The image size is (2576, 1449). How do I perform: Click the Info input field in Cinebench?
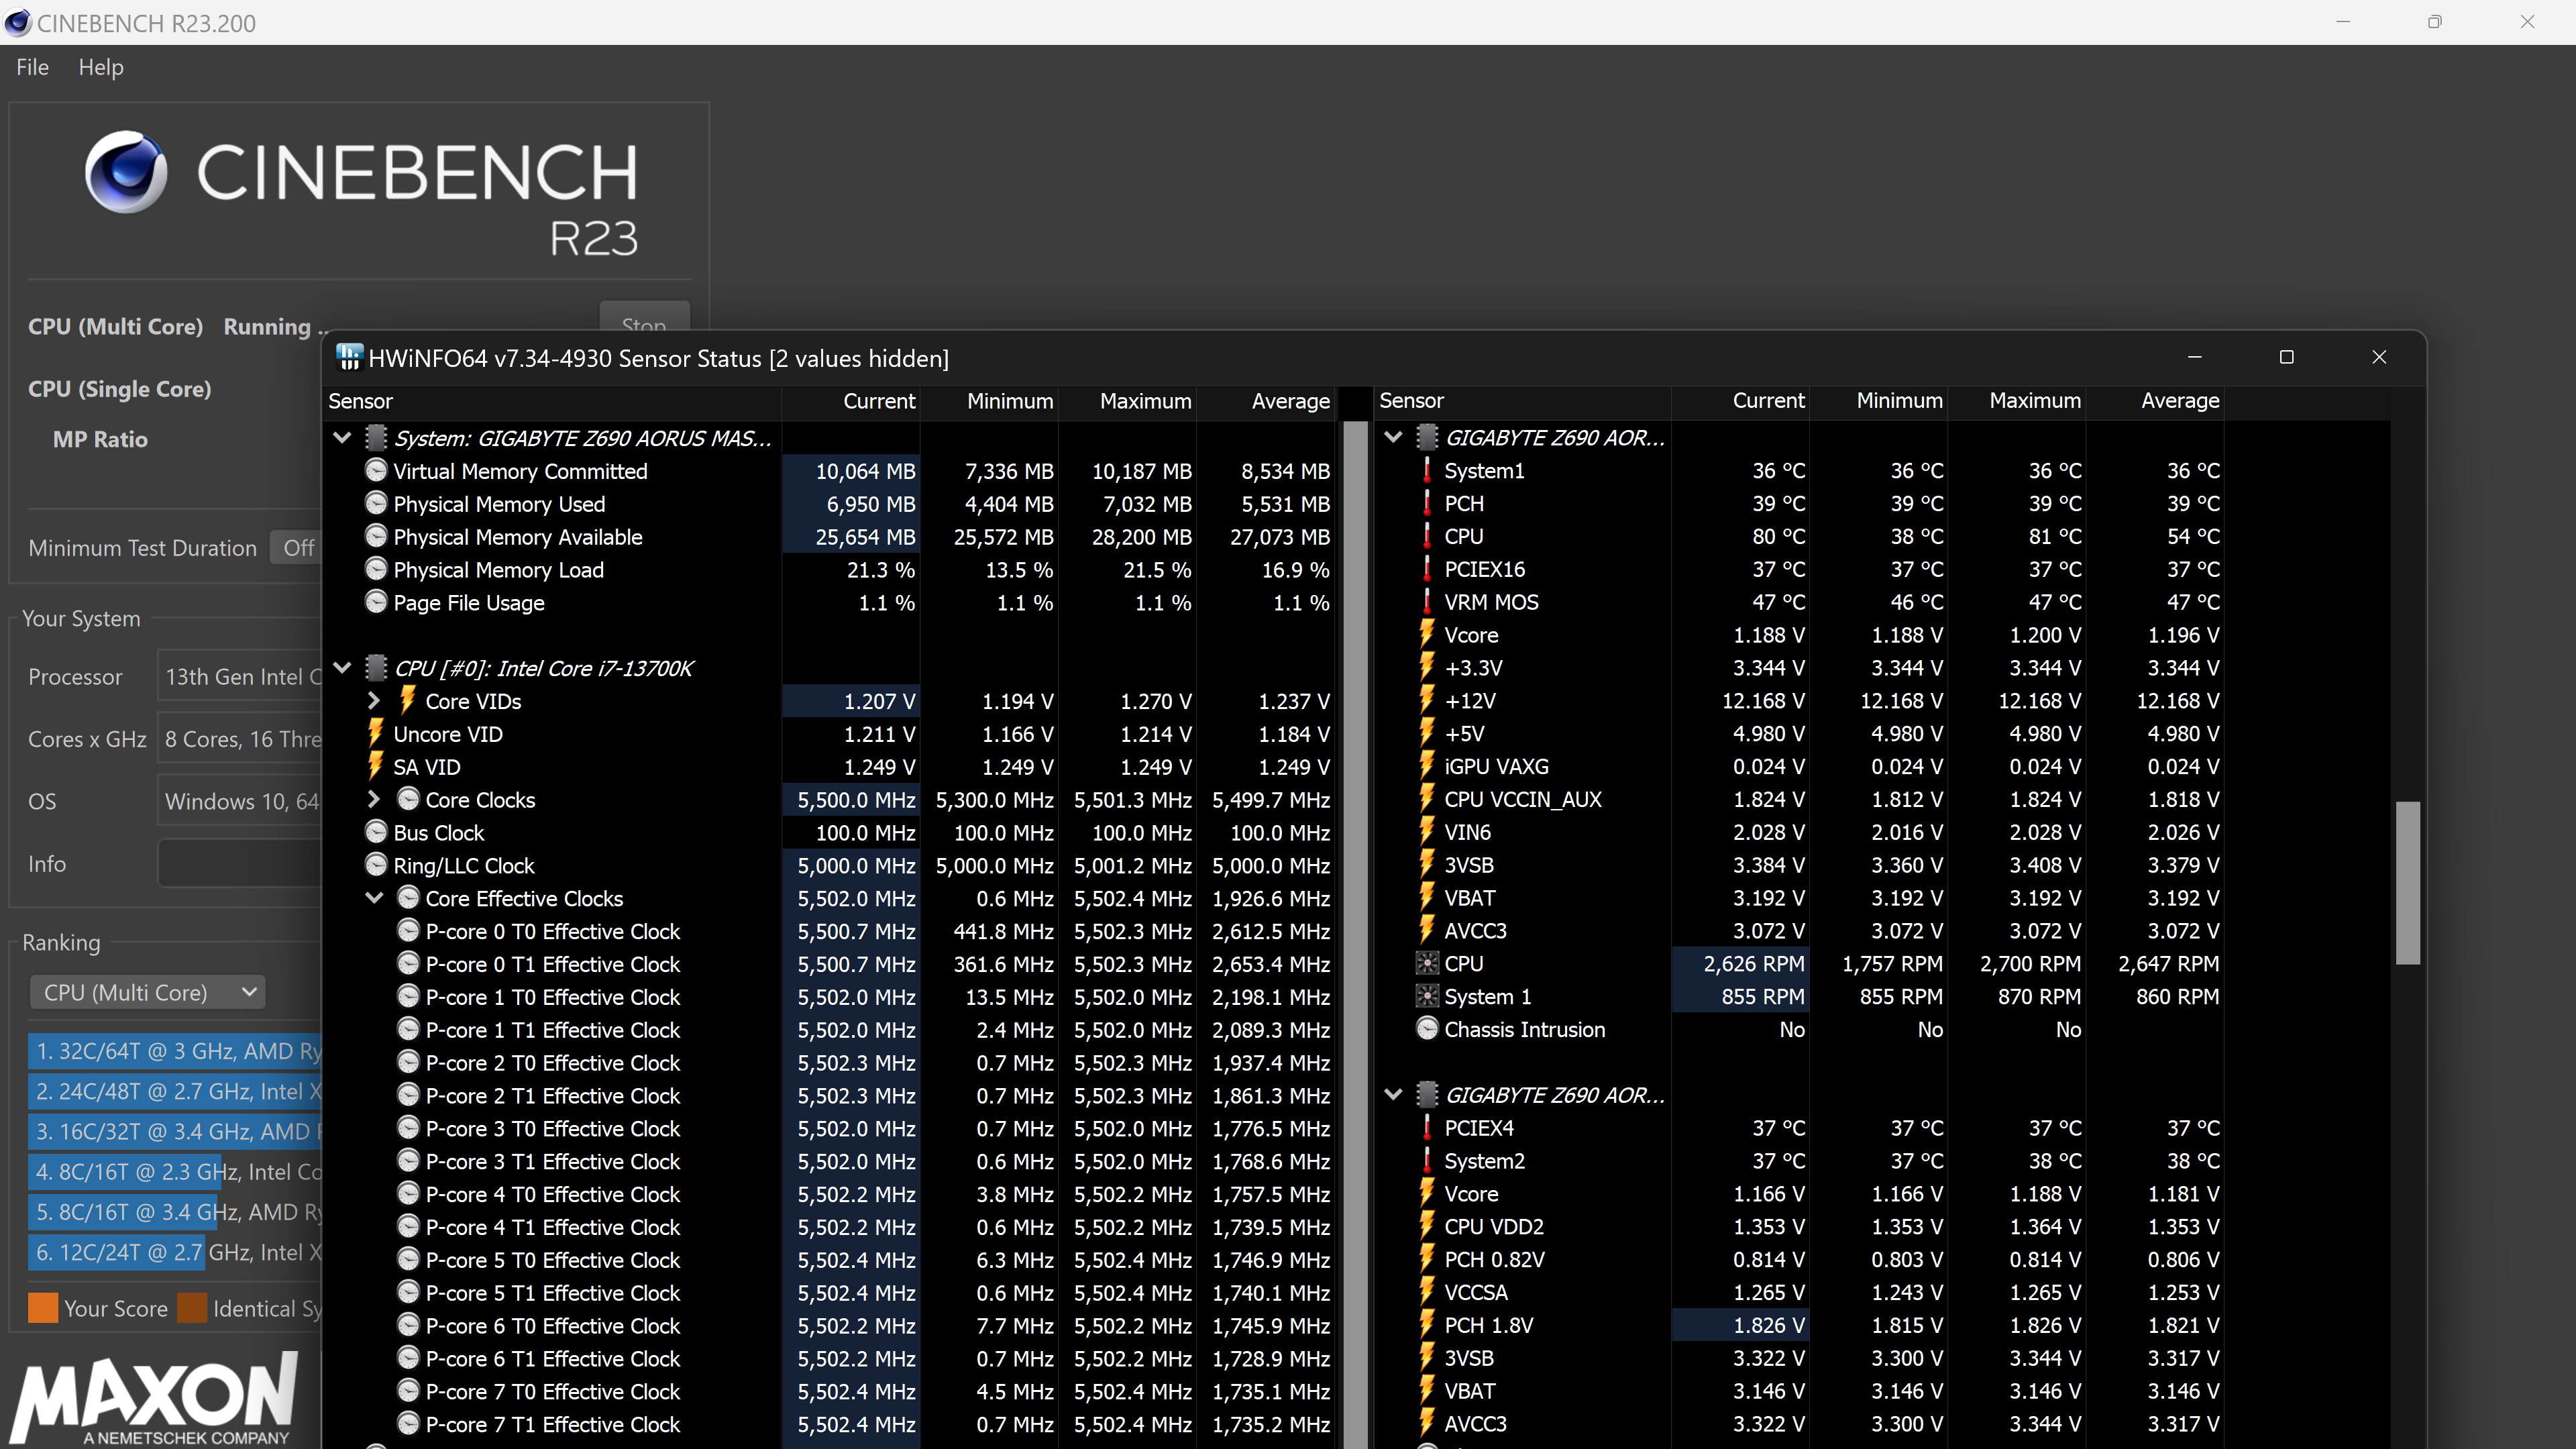240,864
